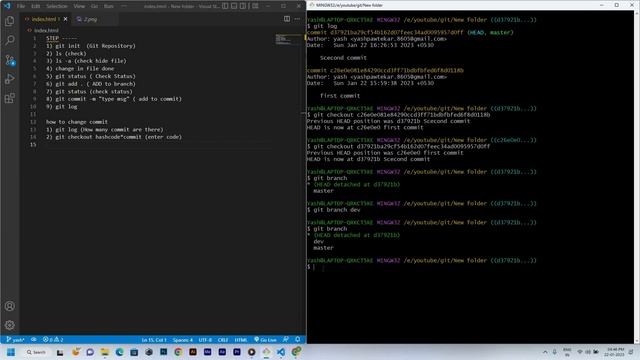Open the Go menu
Screen dimensions: 640x360
tap(94, 6)
